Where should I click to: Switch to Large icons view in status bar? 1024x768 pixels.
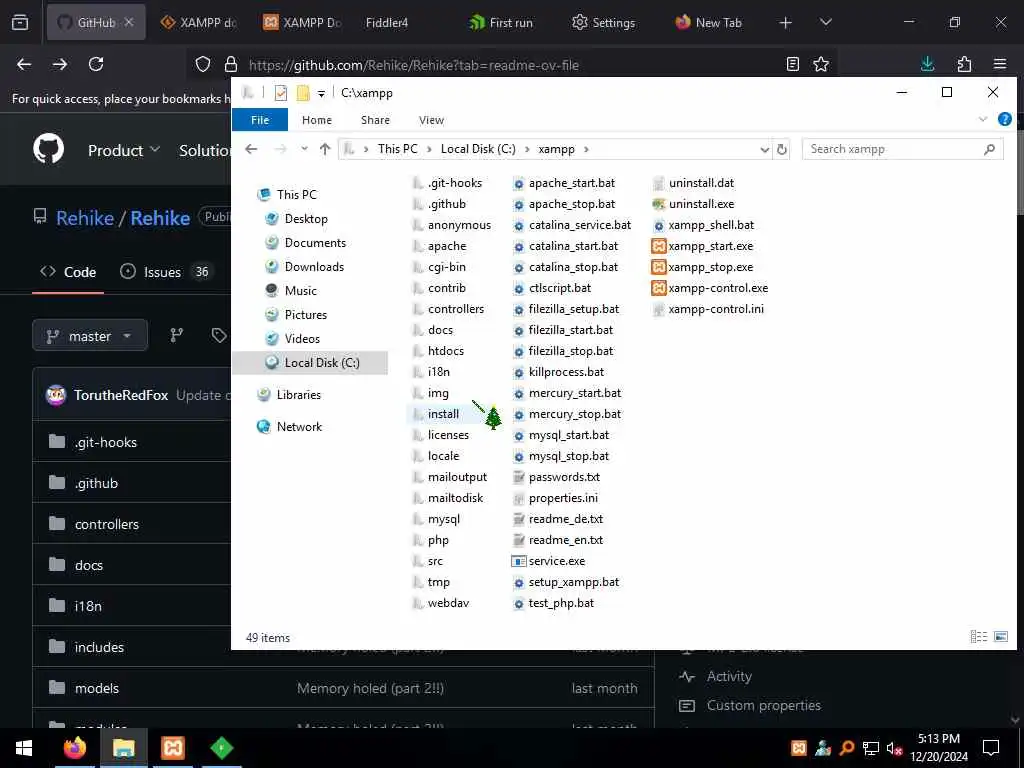pyautogui.click(x=1000, y=636)
